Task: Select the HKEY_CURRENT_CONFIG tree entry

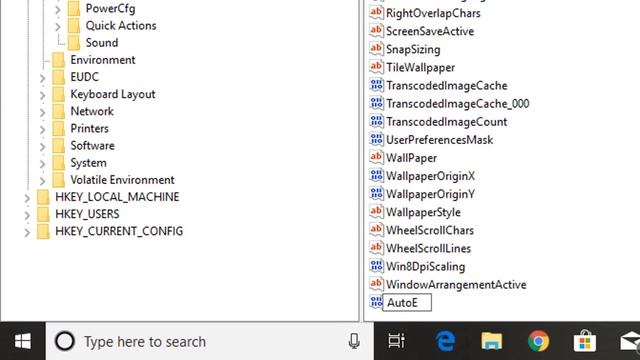Action: 119,231
